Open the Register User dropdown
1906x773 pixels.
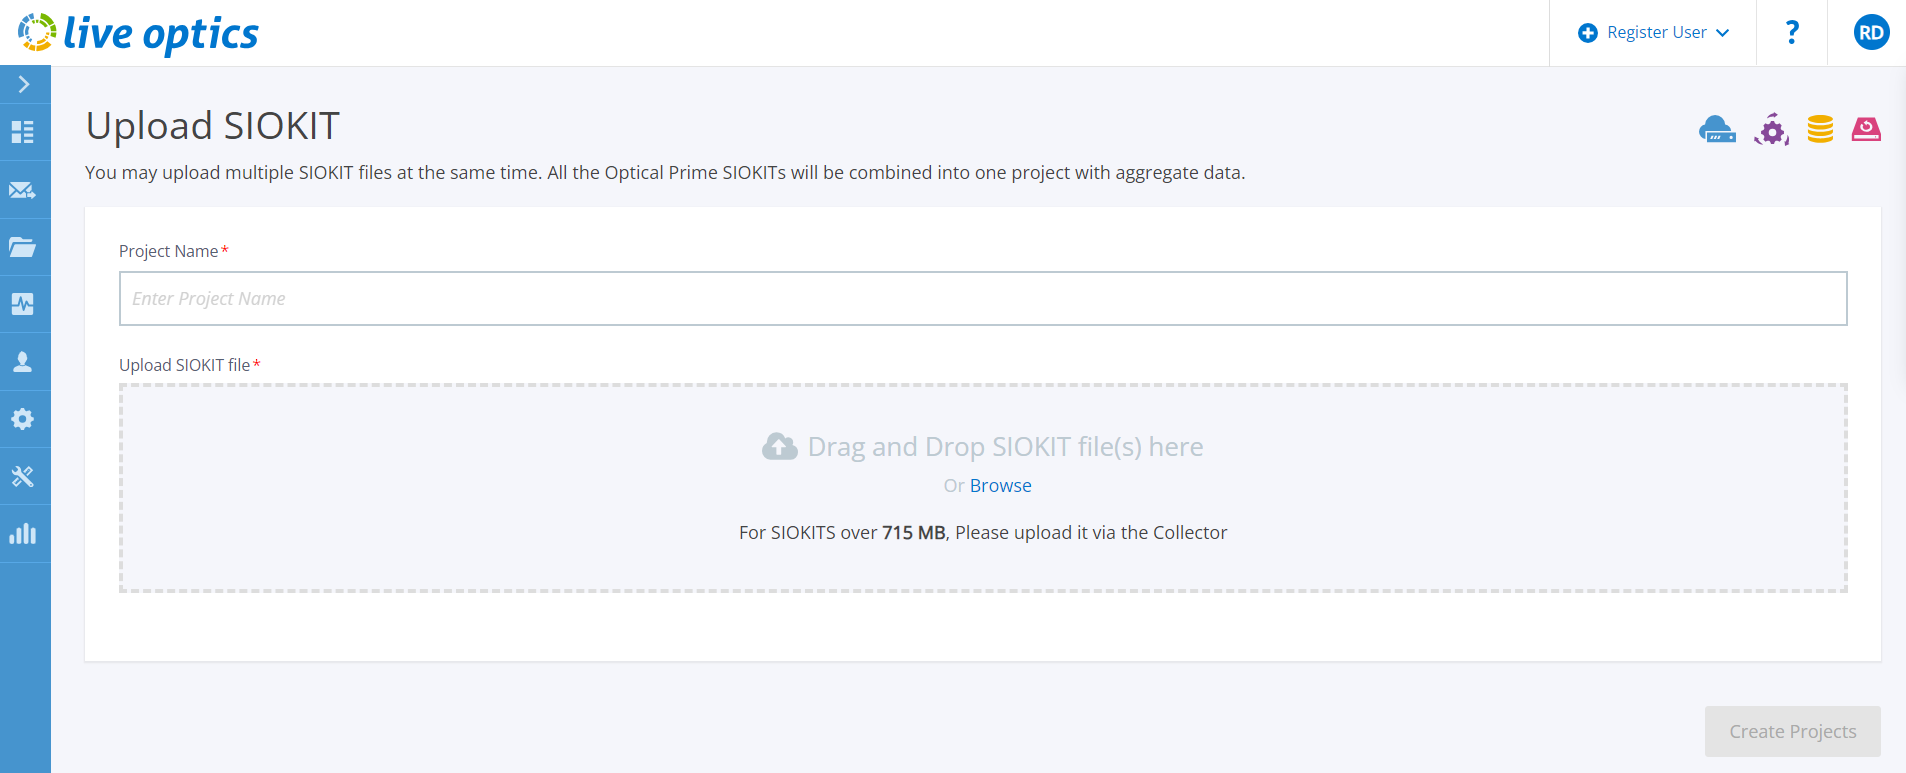coord(1654,33)
